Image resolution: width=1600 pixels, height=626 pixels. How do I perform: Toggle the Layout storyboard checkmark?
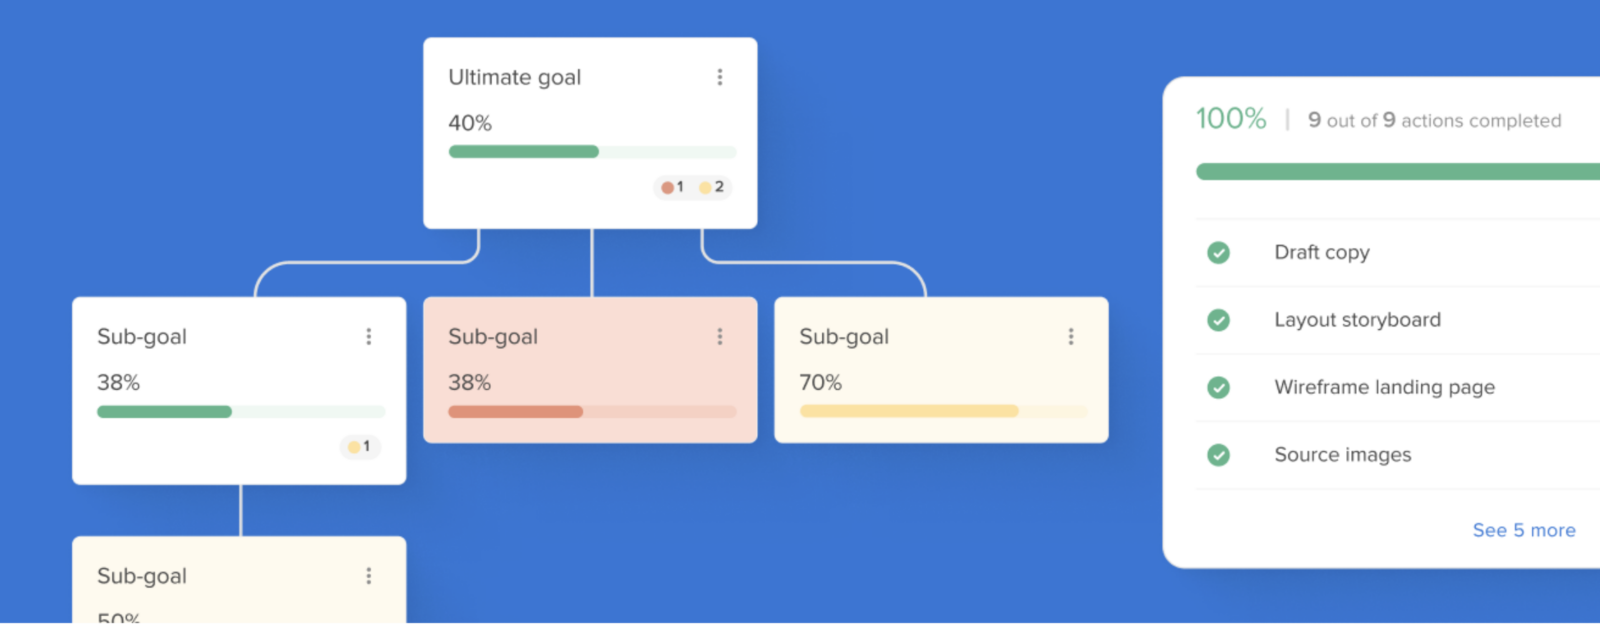click(1218, 320)
